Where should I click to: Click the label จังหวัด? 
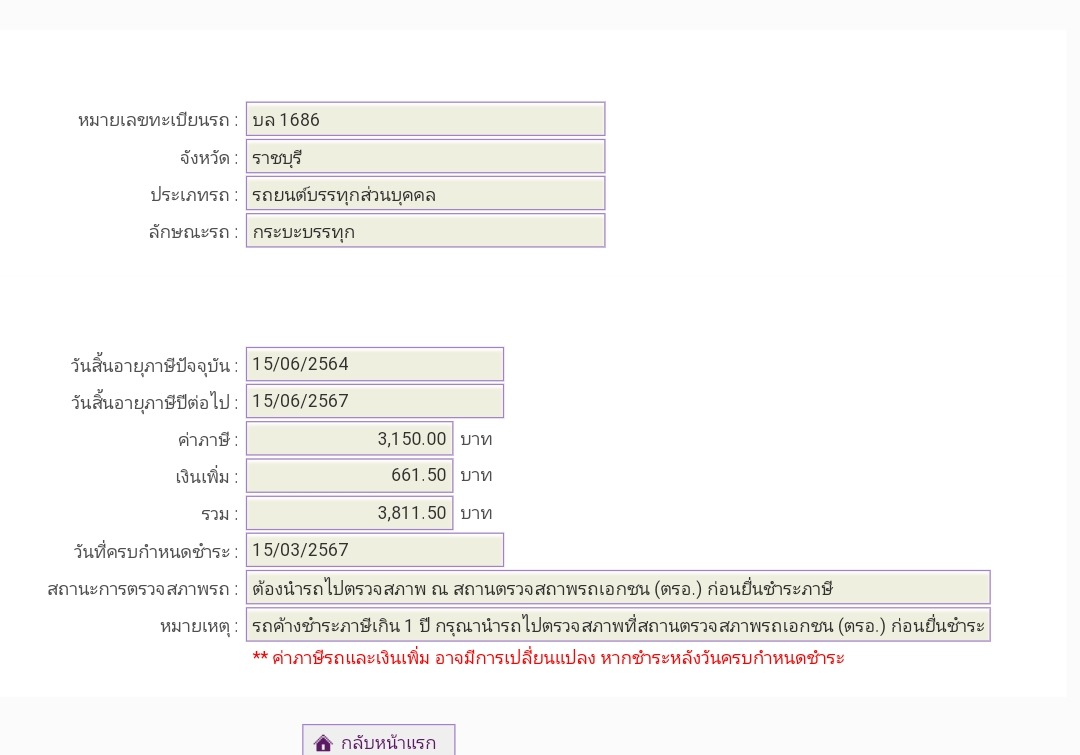coord(209,158)
